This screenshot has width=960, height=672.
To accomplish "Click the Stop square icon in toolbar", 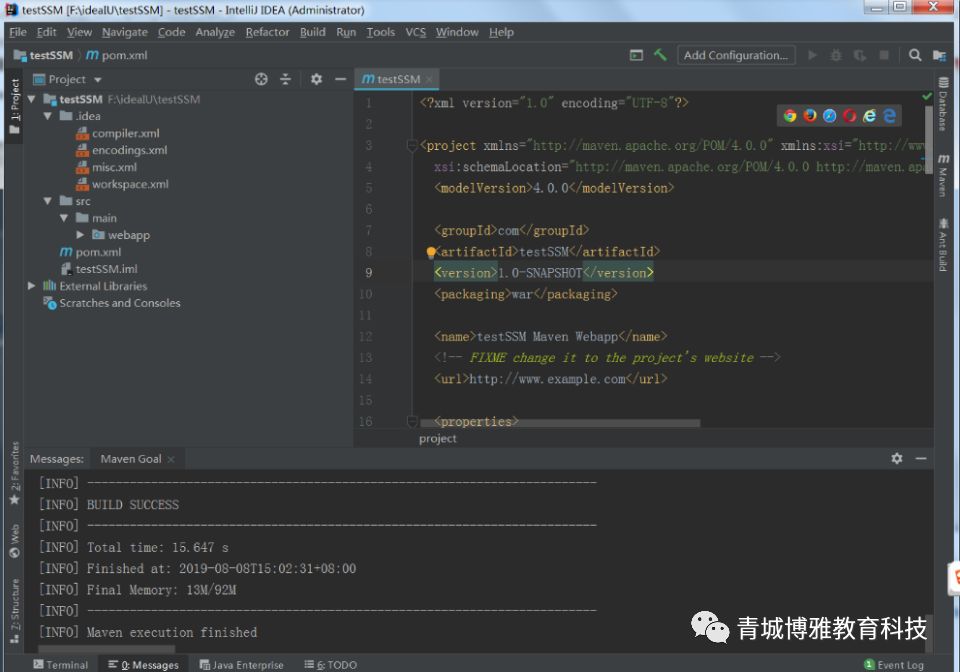I will pos(884,55).
